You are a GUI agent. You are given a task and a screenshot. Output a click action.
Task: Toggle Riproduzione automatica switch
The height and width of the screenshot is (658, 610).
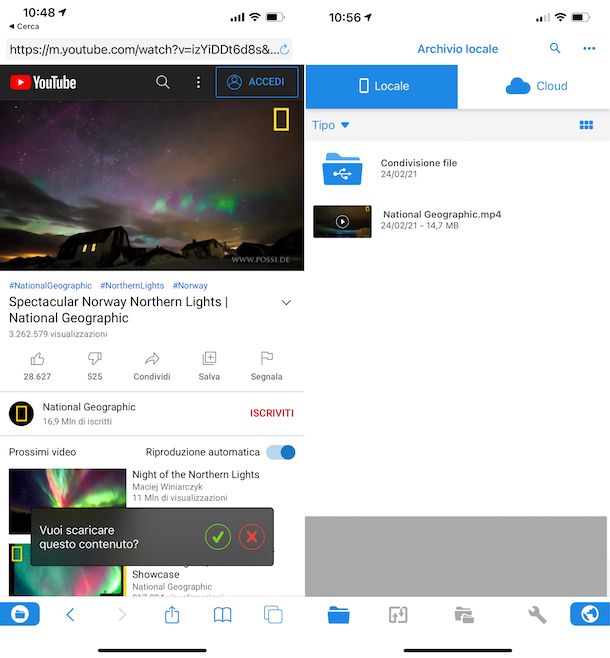point(281,452)
